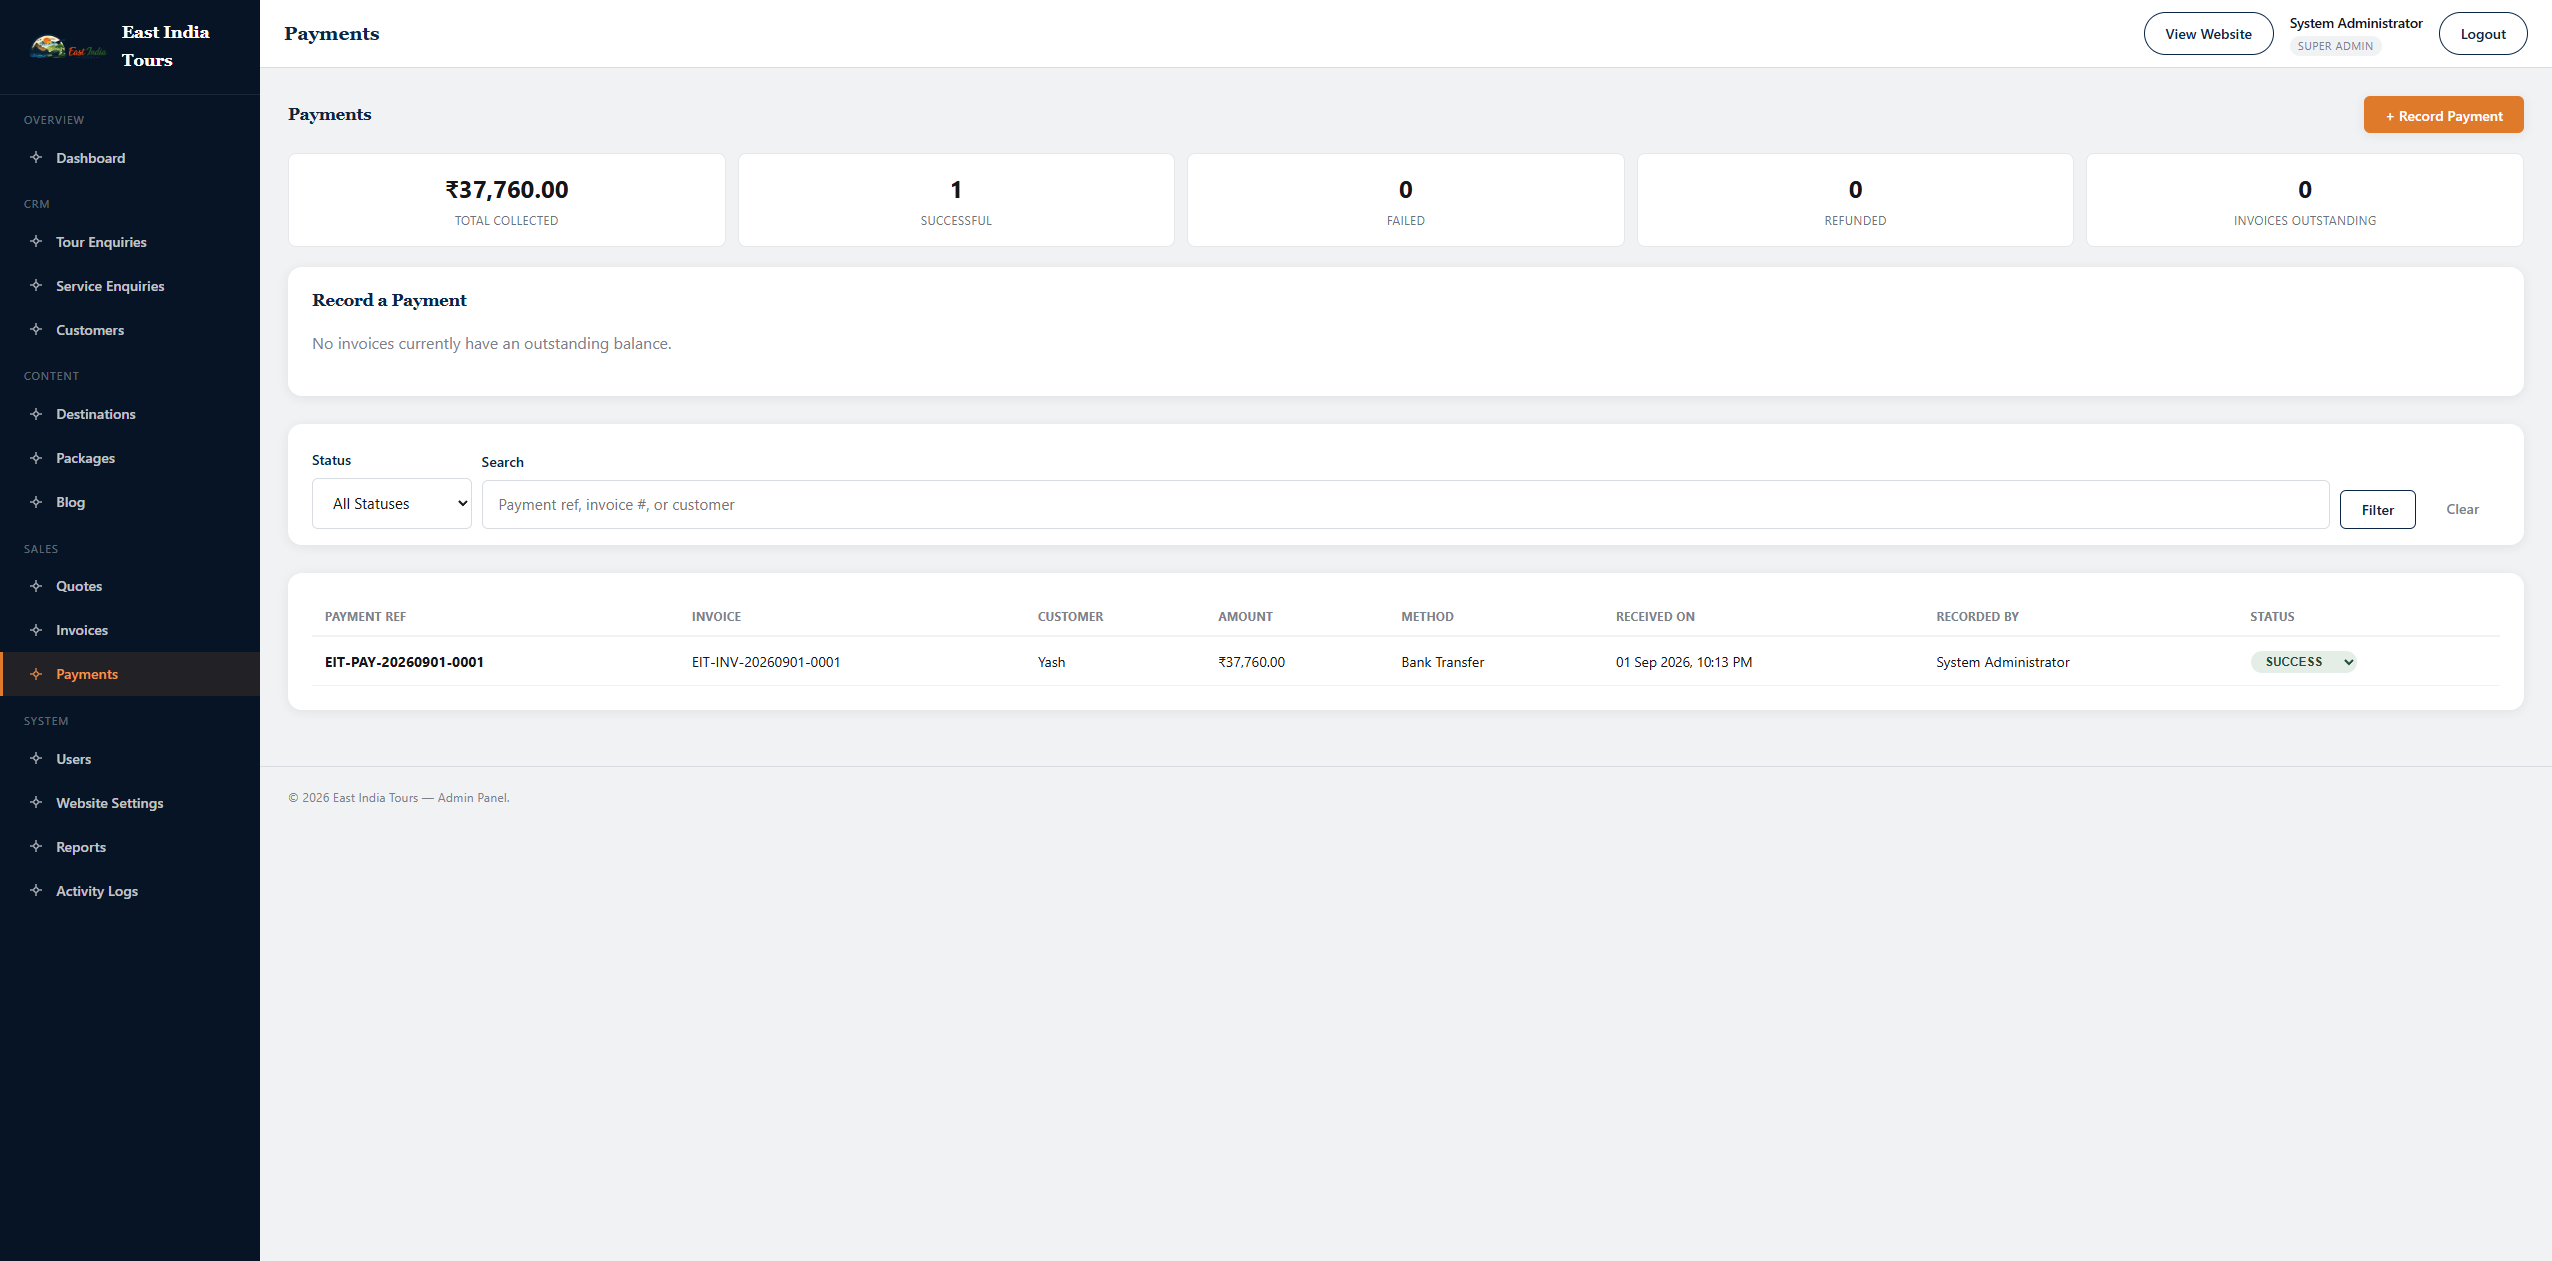The height and width of the screenshot is (1261, 2552).
Task: View Activity Logs
Action: (130, 891)
